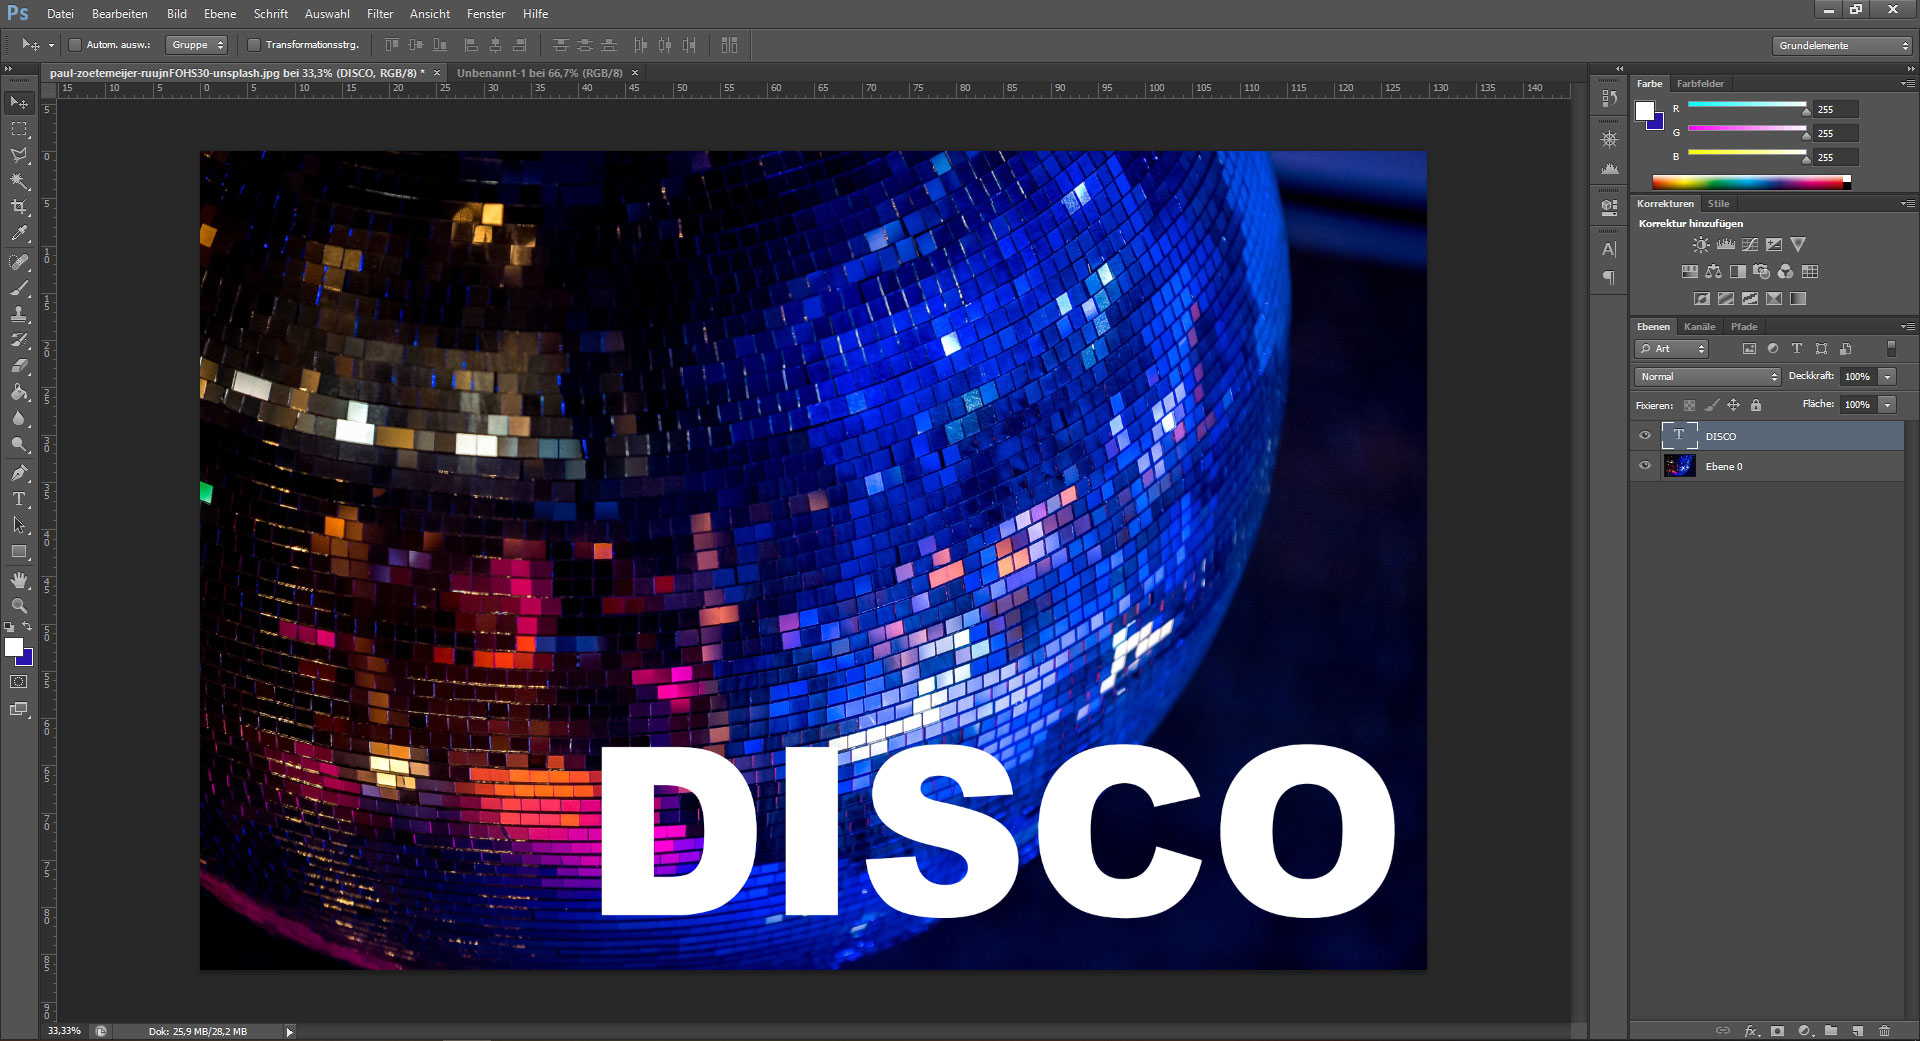Switch to the Kanäle tab

[x=1699, y=327]
